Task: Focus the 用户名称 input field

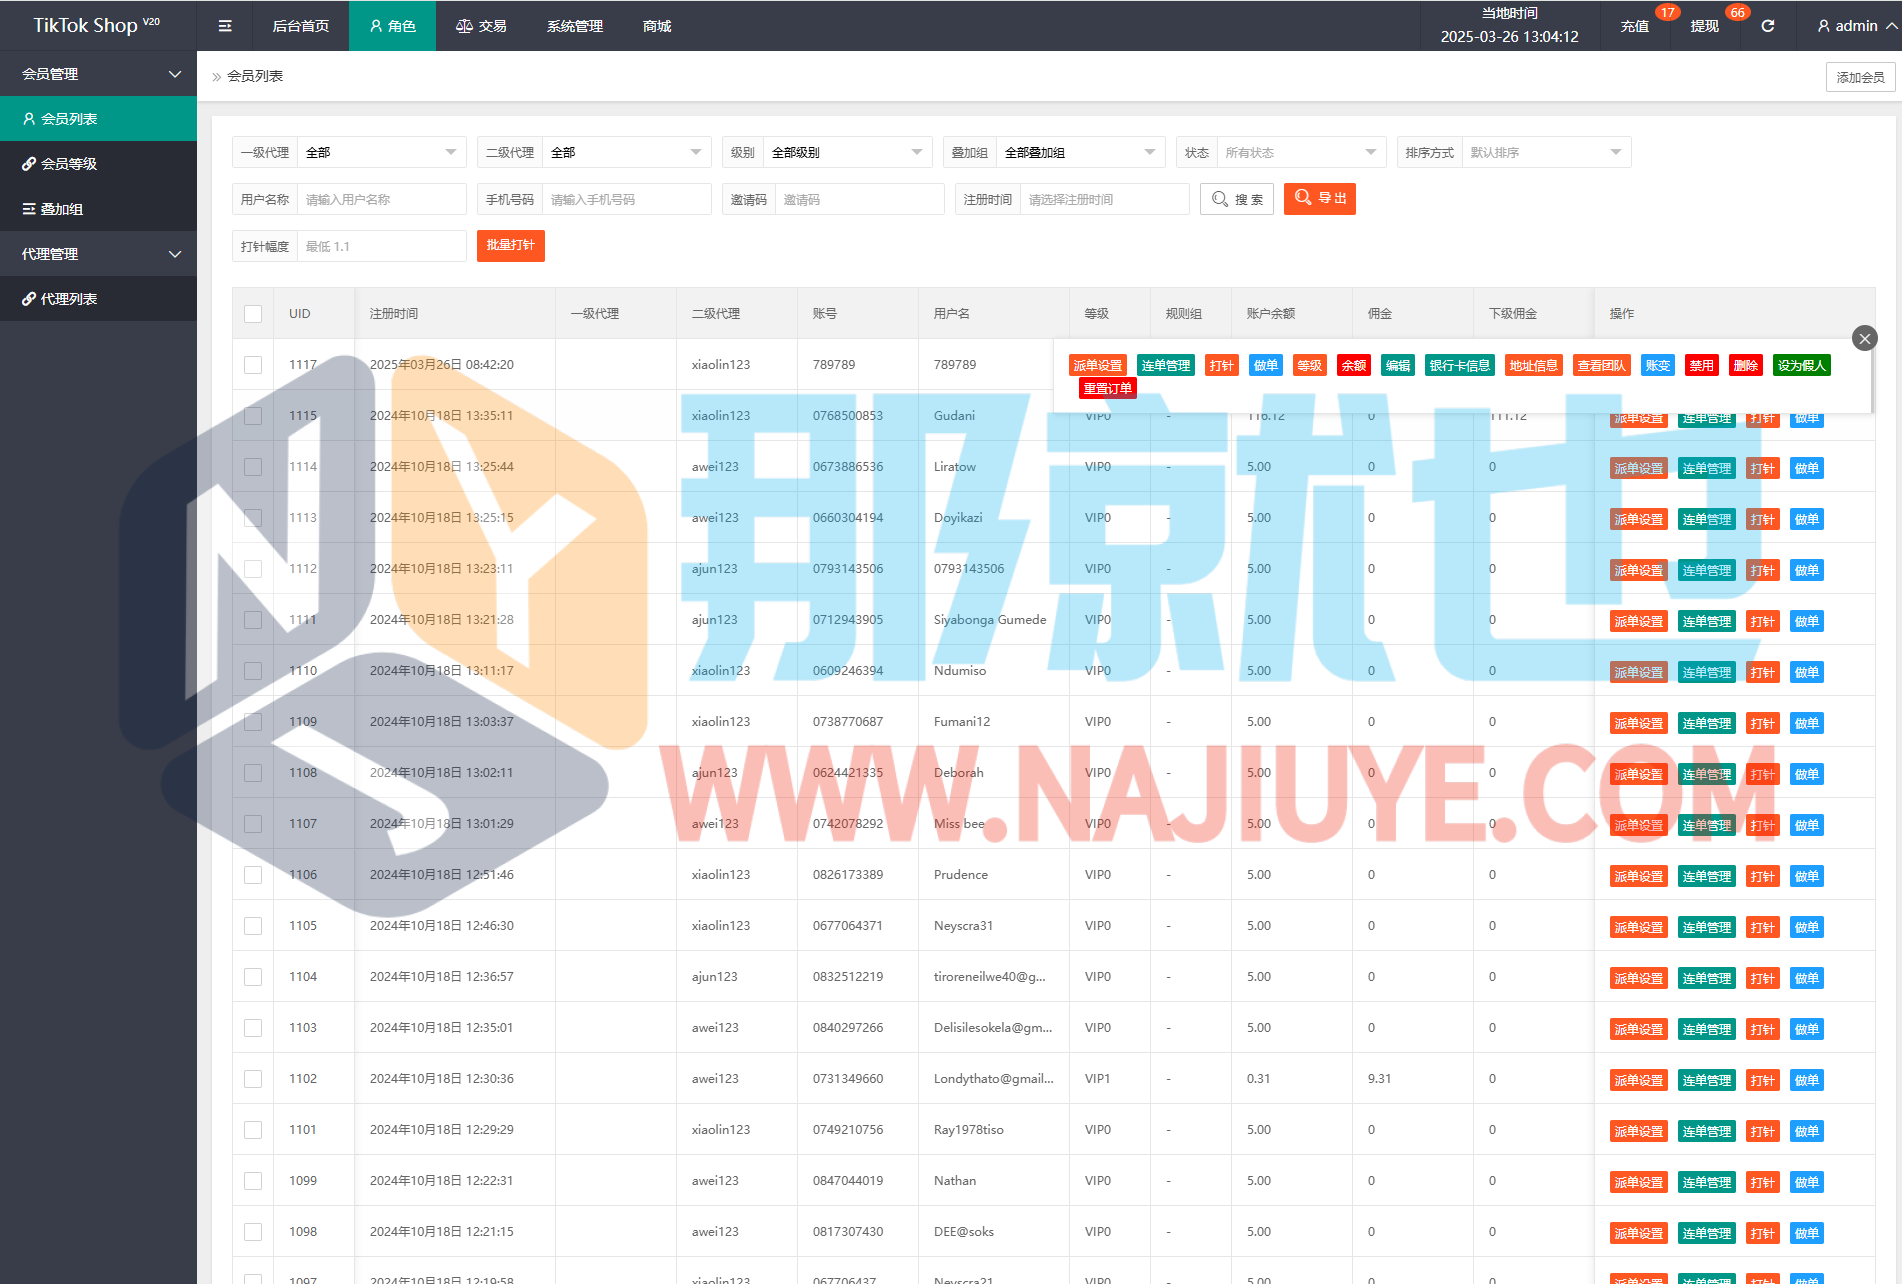Action: (x=381, y=200)
